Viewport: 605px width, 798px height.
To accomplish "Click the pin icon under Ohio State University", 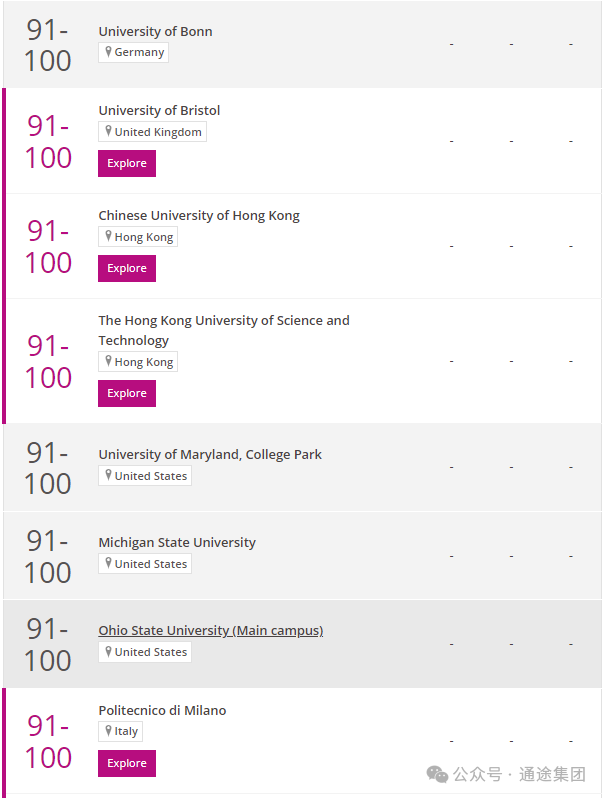I will click(108, 651).
